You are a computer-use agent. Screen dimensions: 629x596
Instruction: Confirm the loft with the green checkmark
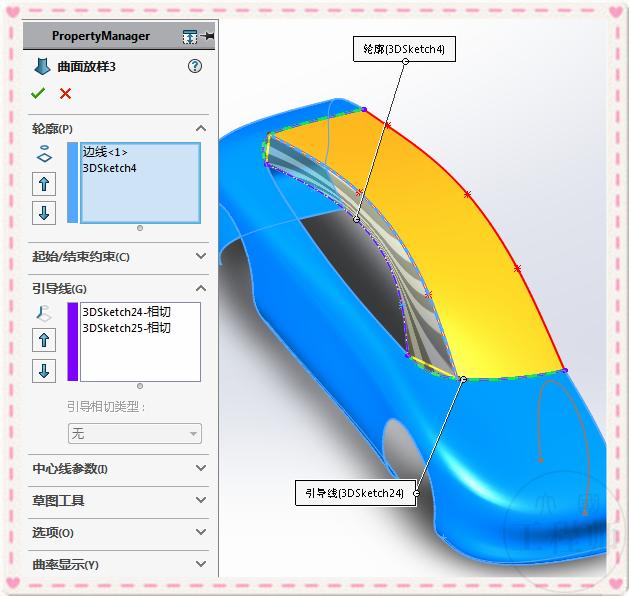point(38,93)
